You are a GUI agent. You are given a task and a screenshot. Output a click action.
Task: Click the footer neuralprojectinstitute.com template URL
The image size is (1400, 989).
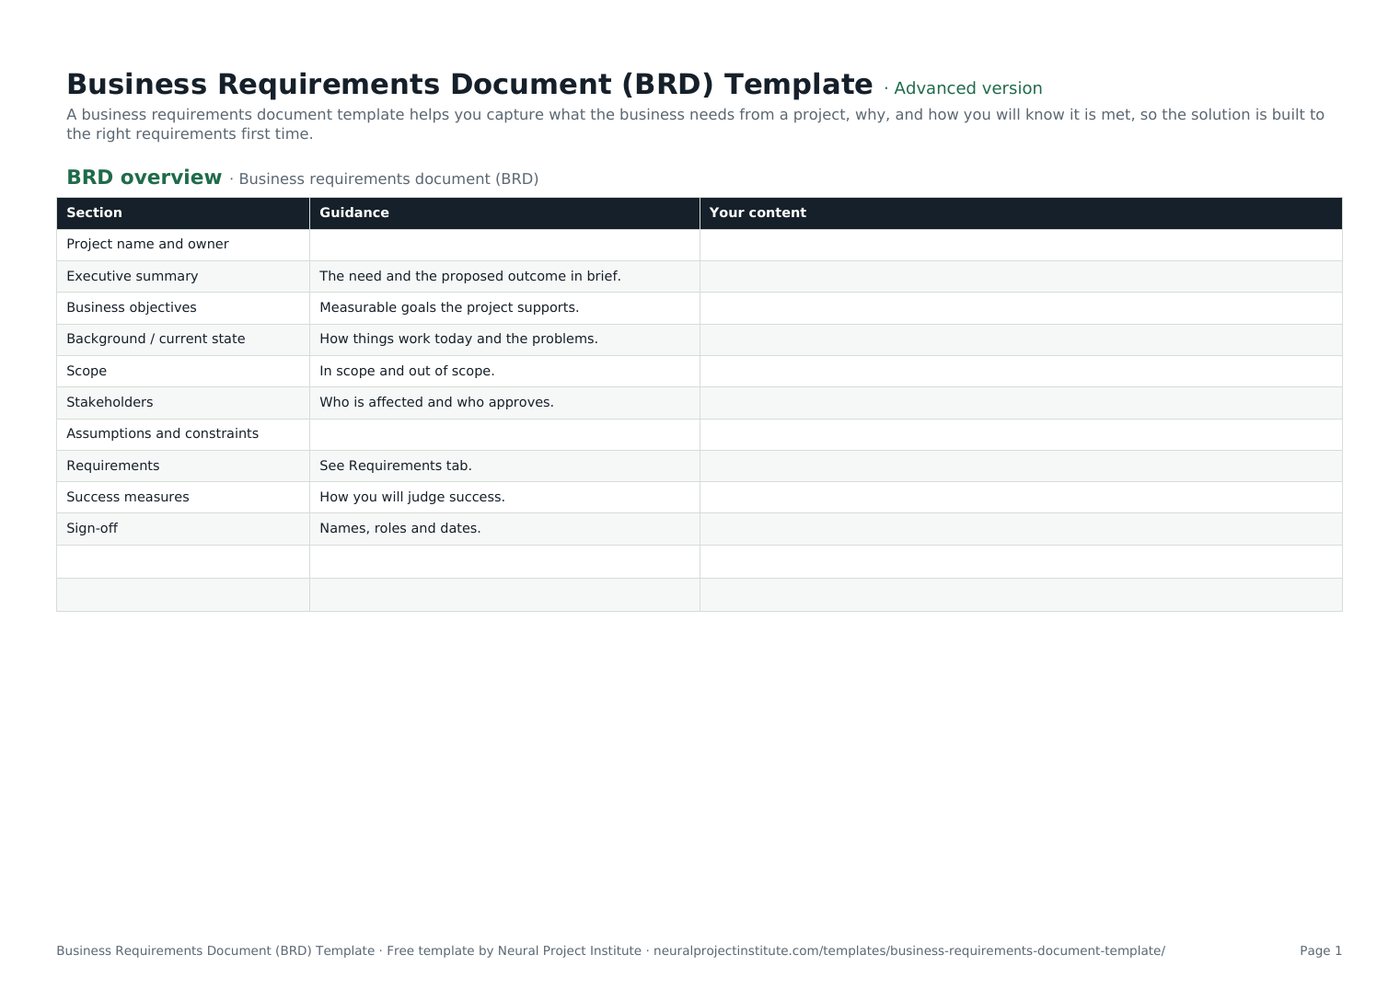909,951
